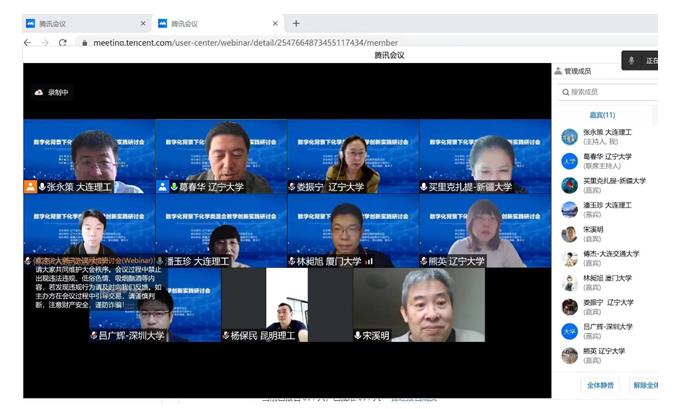This screenshot has width=696, height=409.
Task: Select 林昶旭's video thumbnail
Action: [352, 230]
